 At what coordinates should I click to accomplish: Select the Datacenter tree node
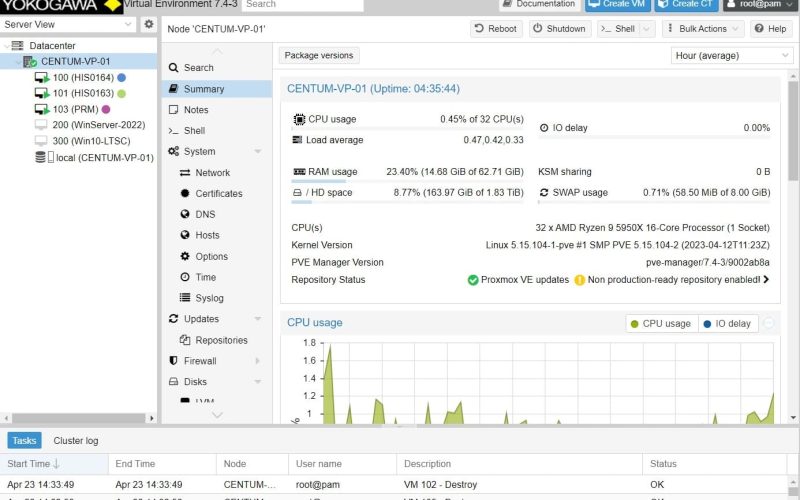(x=52, y=45)
